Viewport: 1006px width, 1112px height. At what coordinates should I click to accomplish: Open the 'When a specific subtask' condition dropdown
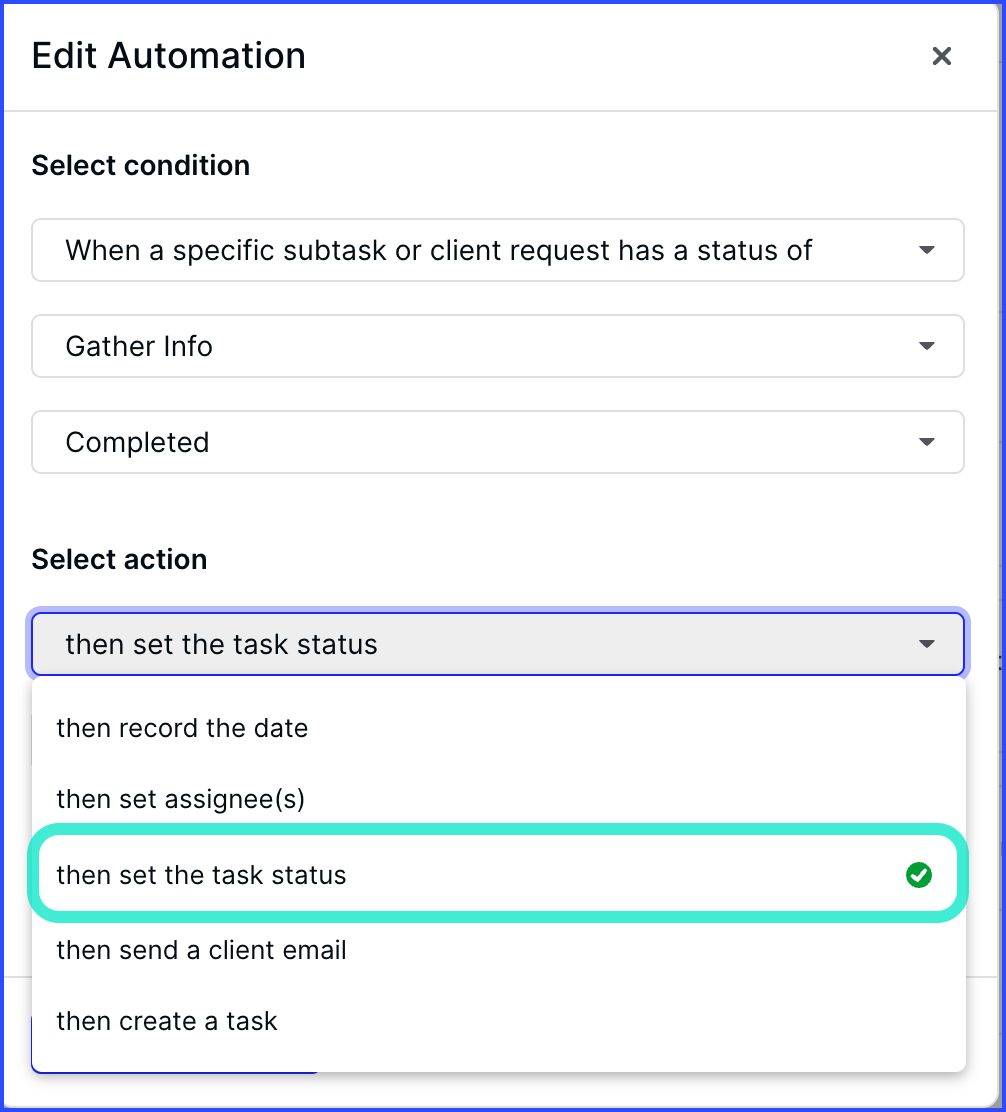coord(498,250)
